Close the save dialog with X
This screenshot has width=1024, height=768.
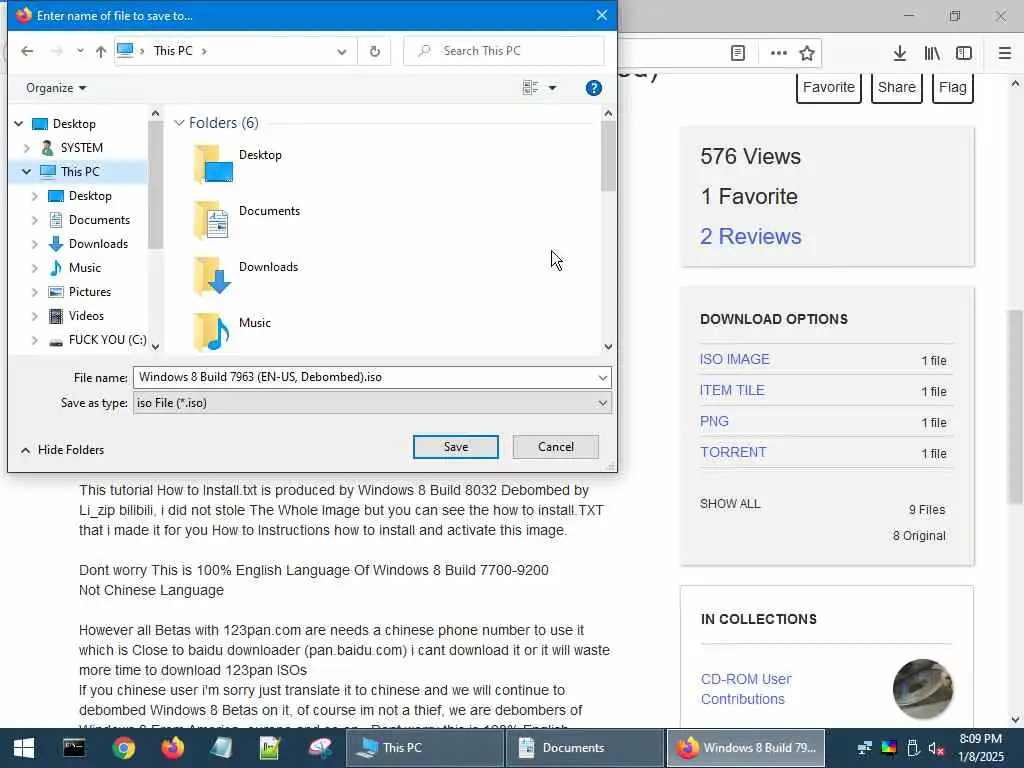[x=601, y=15]
